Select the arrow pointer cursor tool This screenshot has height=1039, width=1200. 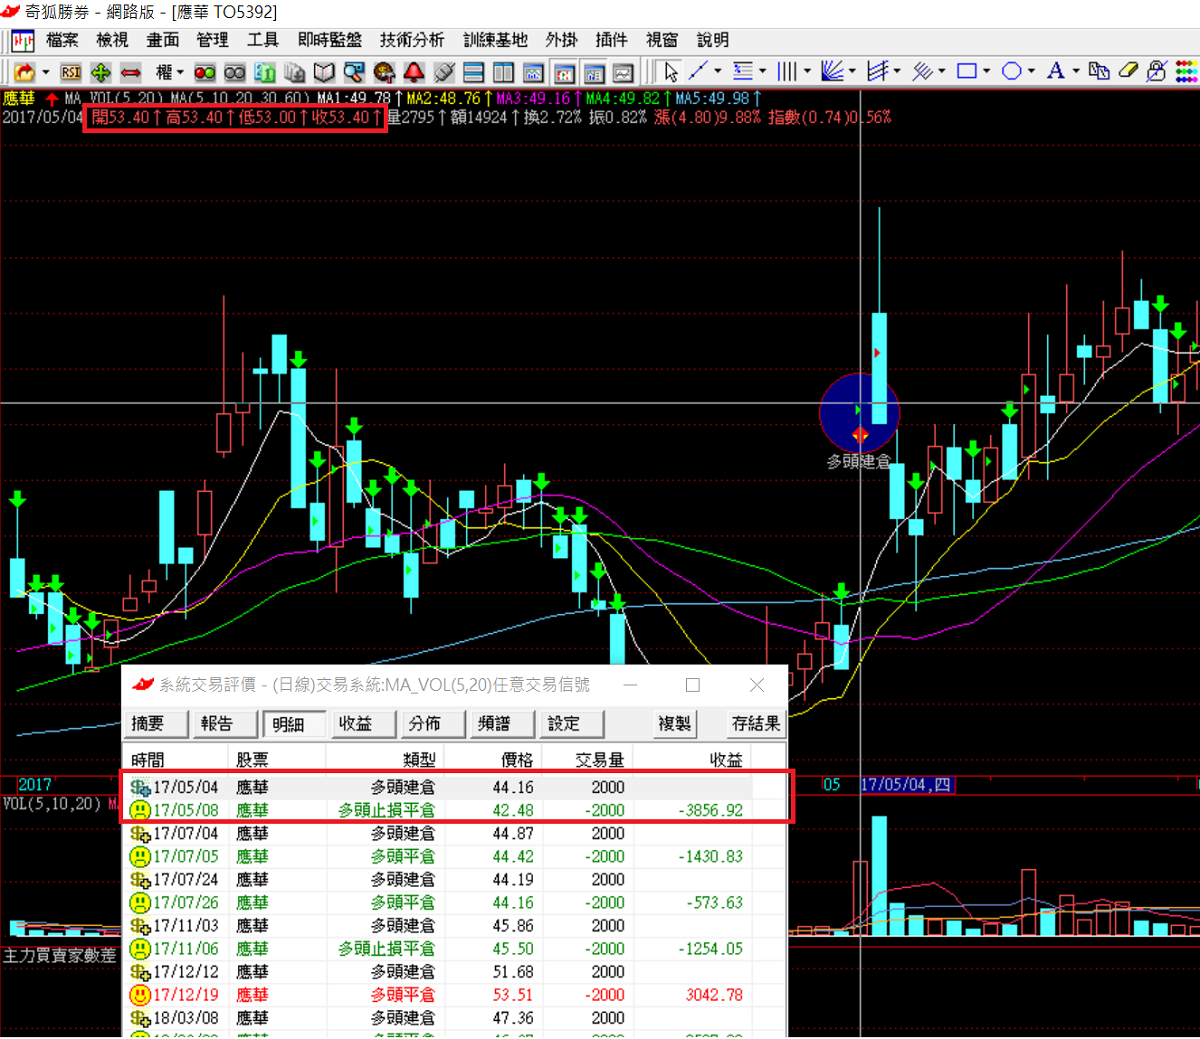click(671, 72)
